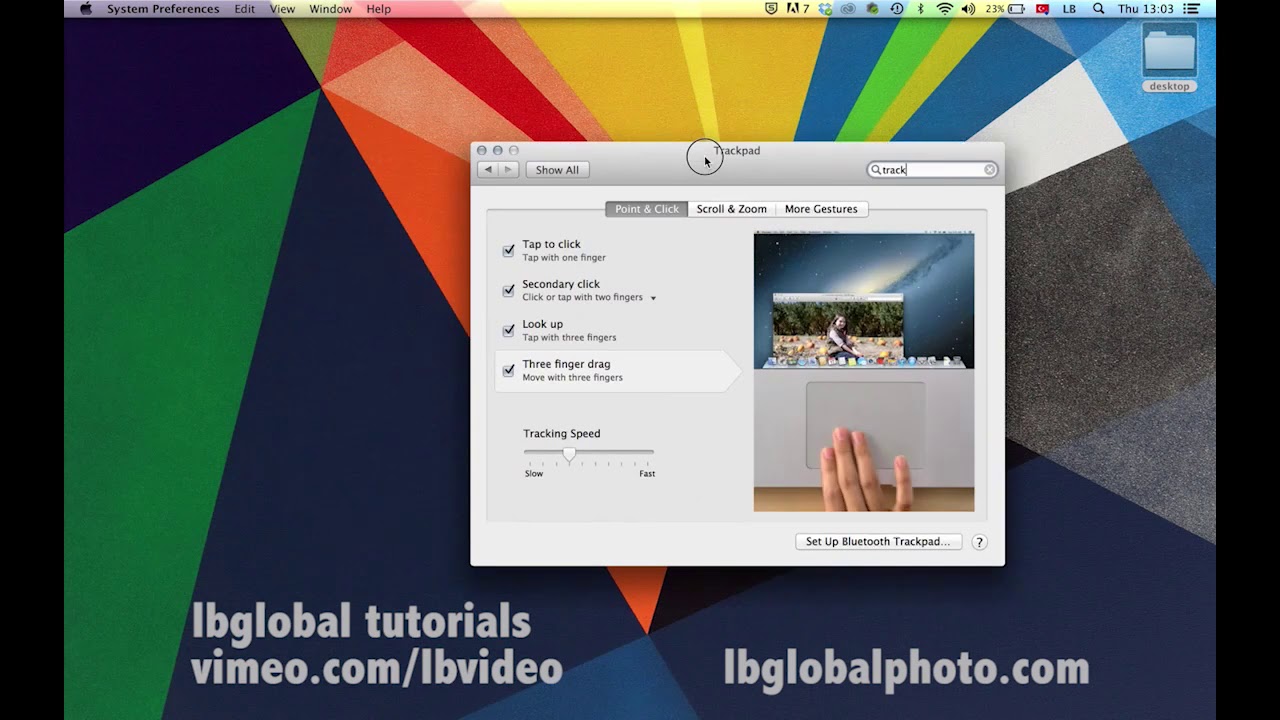Click the Tap with one finger description
The height and width of the screenshot is (720, 1280).
tap(564, 258)
